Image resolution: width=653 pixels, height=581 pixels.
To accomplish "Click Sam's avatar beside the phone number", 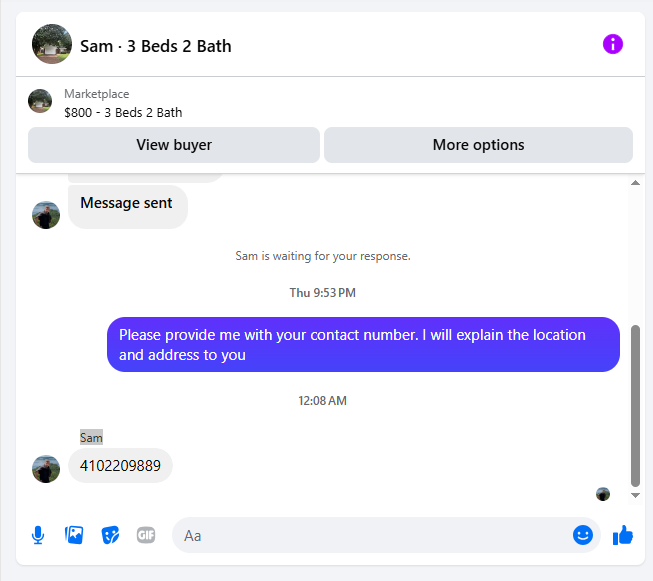I will click(x=46, y=469).
